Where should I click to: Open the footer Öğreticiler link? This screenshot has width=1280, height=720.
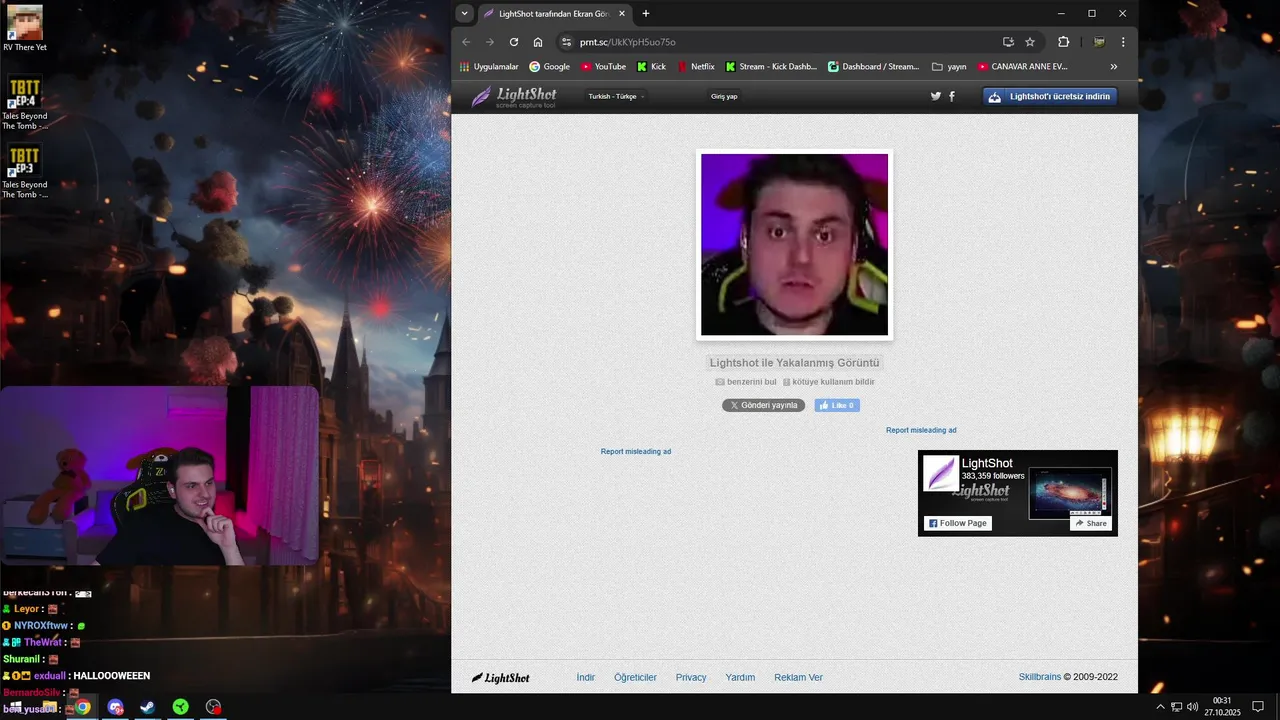point(635,678)
